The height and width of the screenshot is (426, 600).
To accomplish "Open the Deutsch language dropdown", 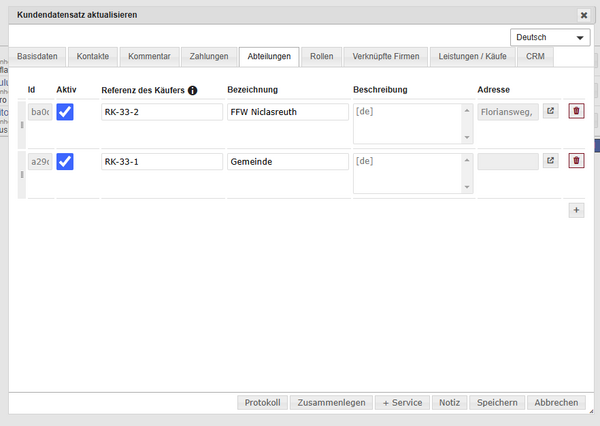I will 550,37.
